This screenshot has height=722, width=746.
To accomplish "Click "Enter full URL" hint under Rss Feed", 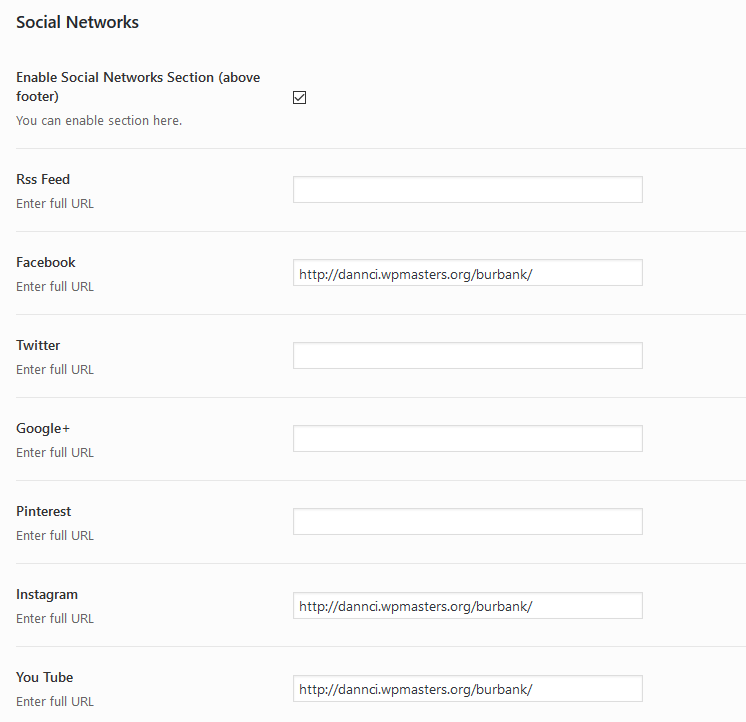I will click(55, 204).
